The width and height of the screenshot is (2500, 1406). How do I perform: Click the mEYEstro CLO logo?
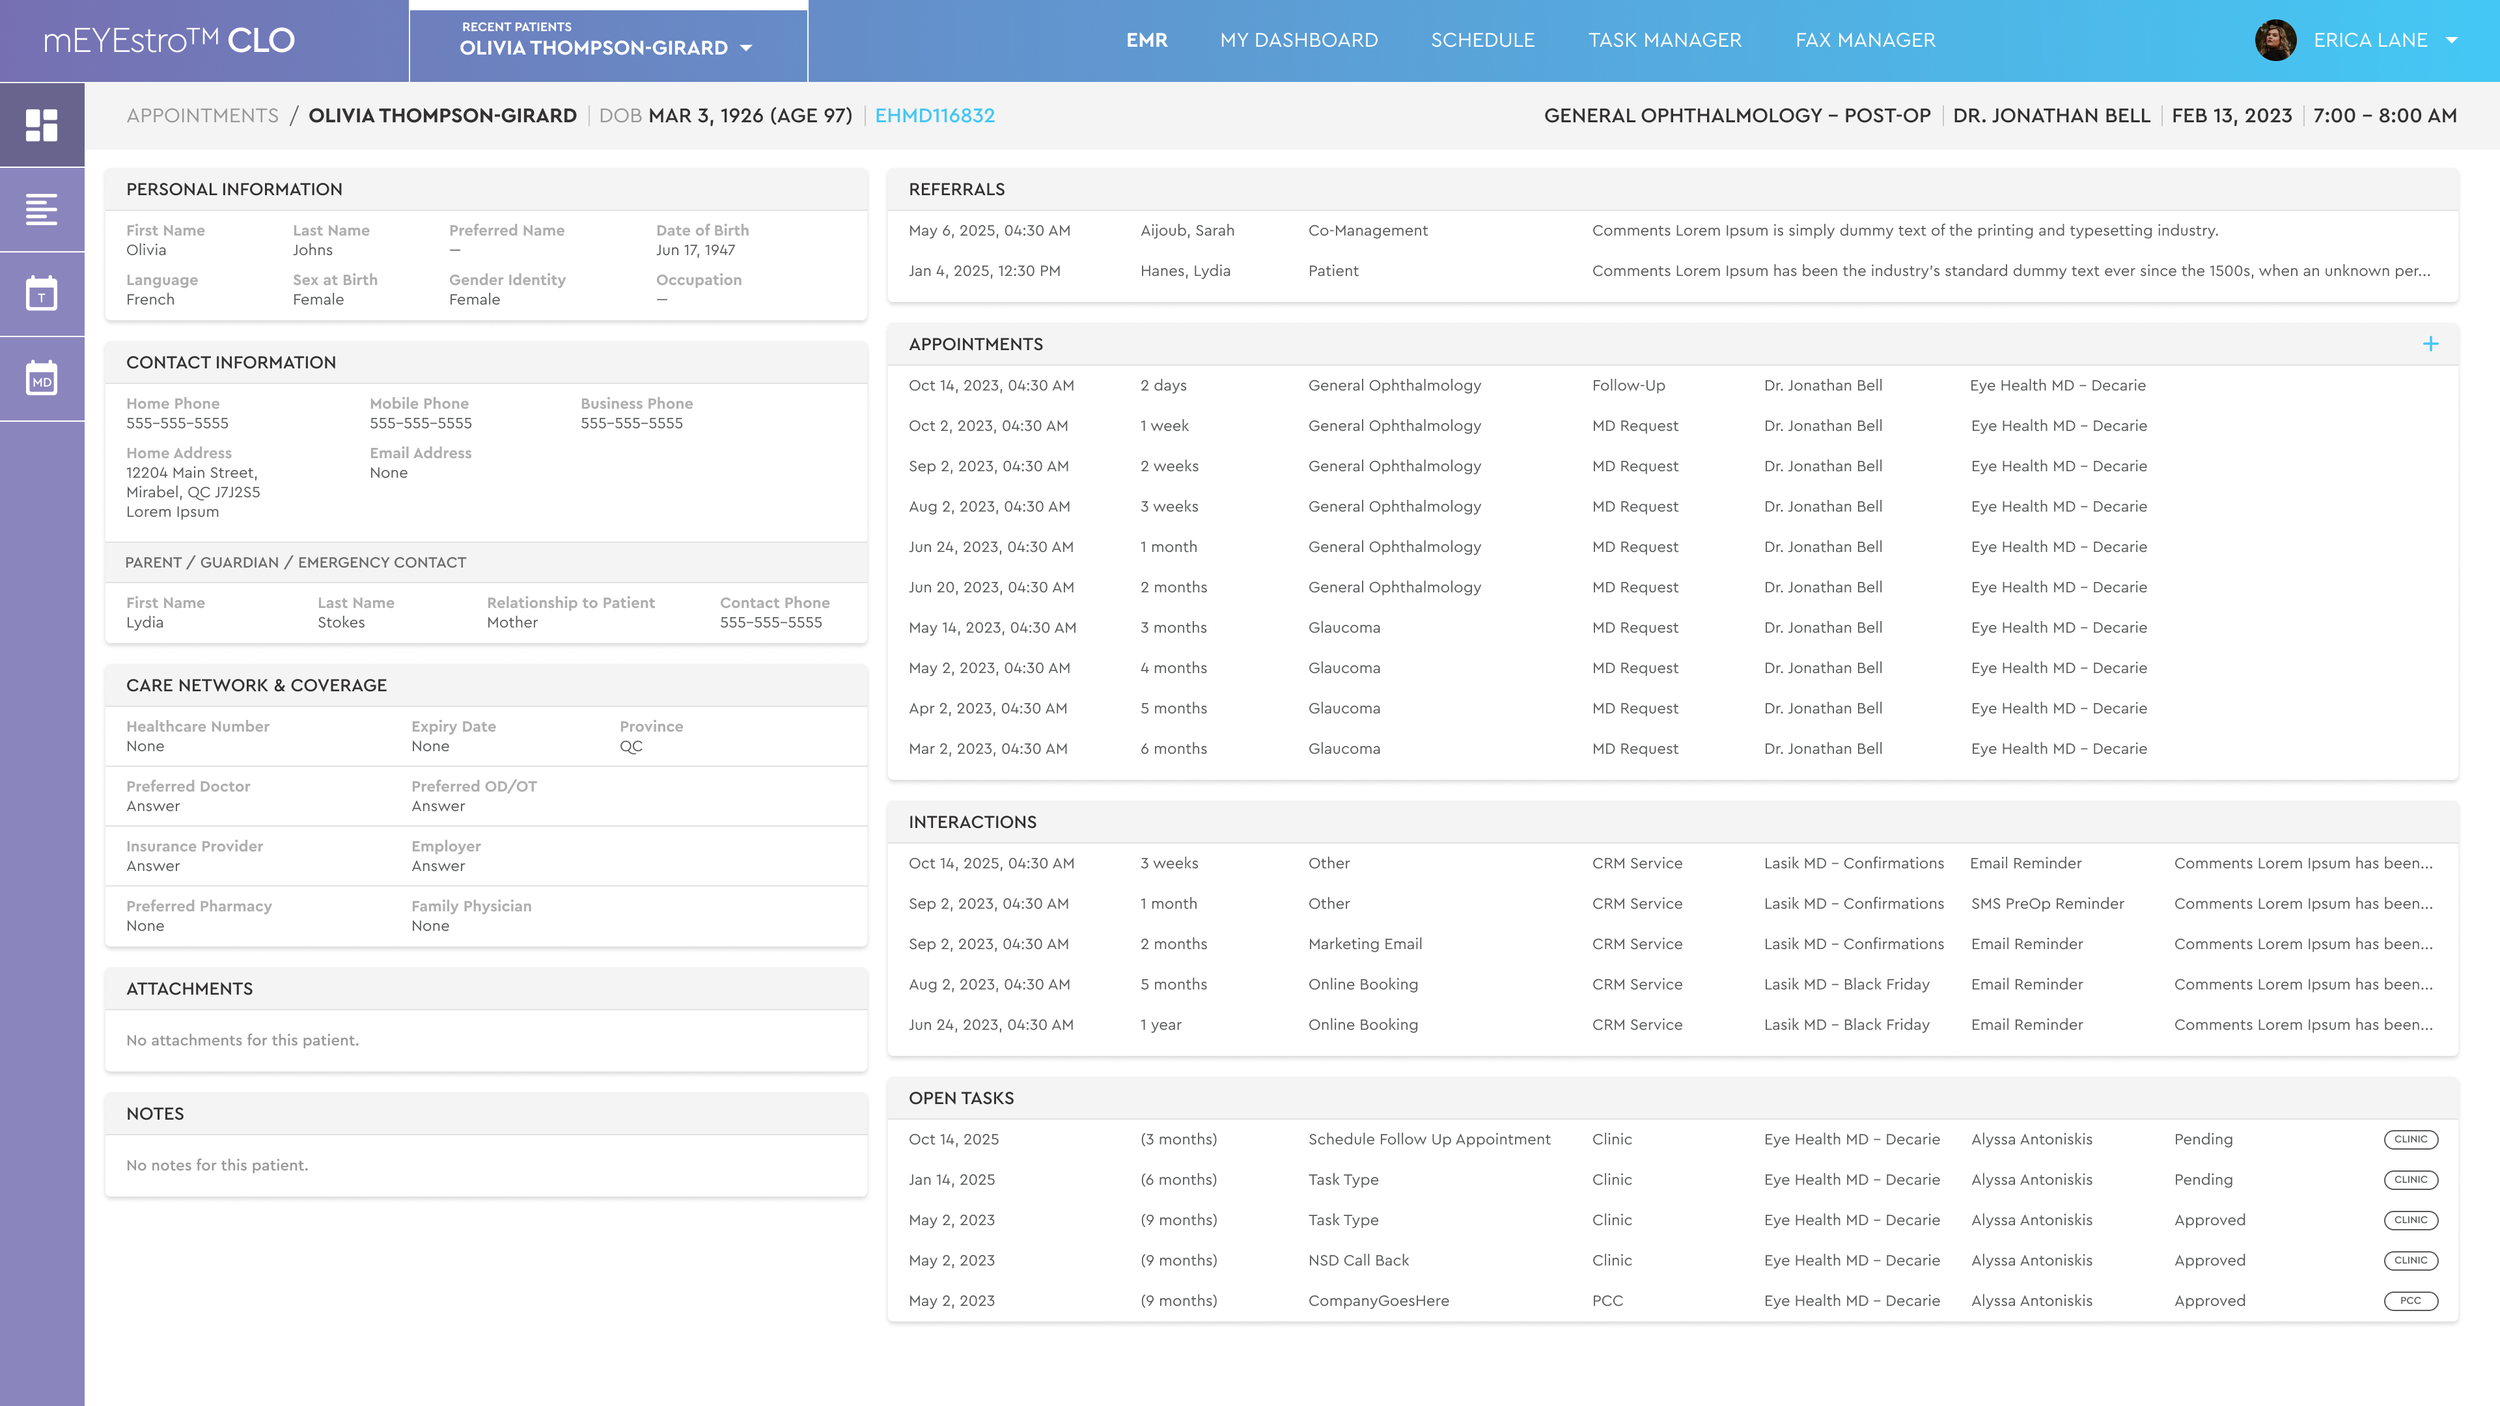169,41
